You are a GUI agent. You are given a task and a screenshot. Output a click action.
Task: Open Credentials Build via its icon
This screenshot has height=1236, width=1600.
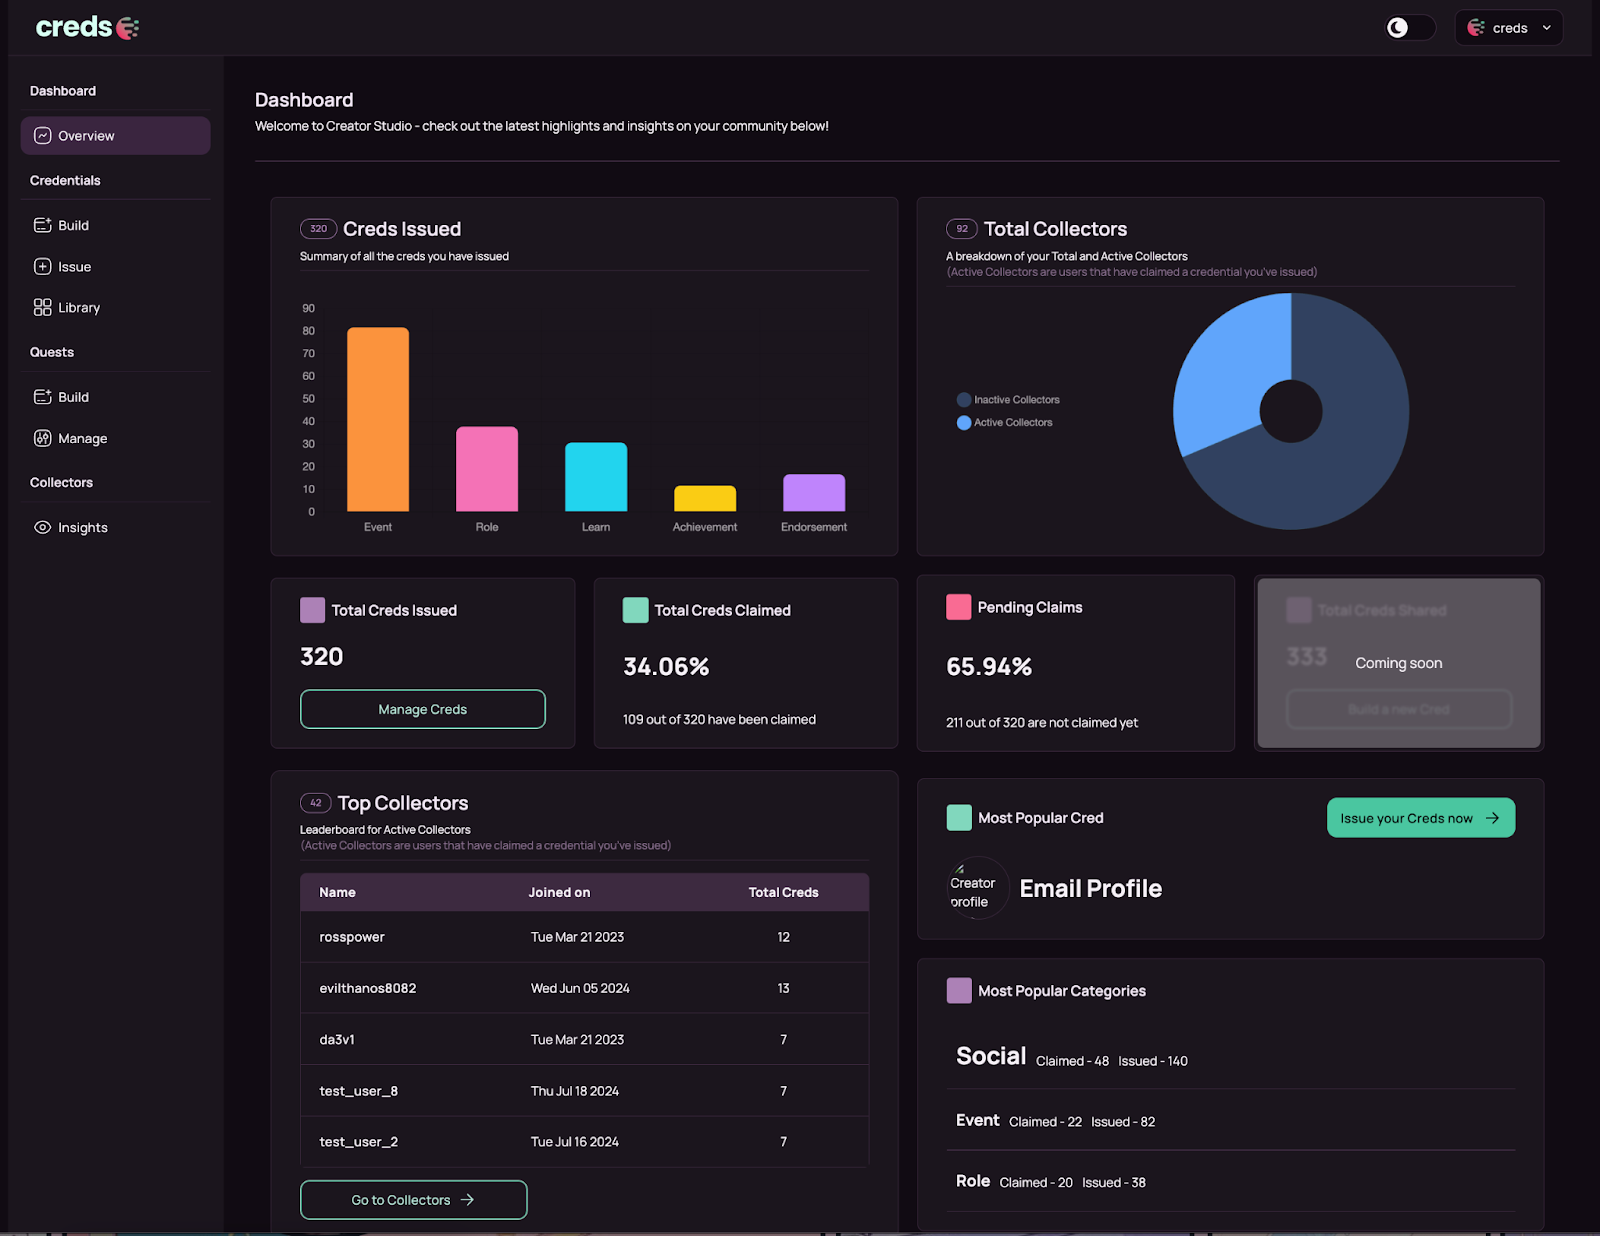[42, 225]
